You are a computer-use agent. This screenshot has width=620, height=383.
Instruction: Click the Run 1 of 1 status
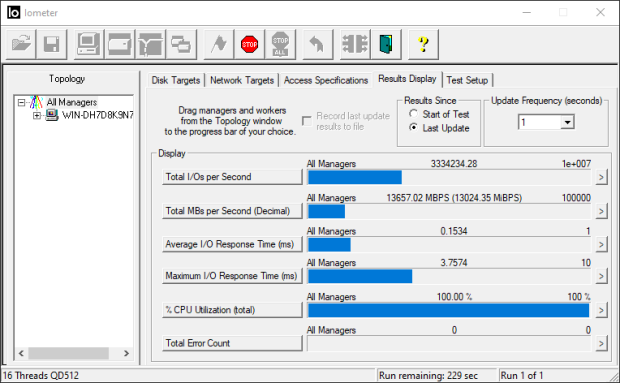522,375
